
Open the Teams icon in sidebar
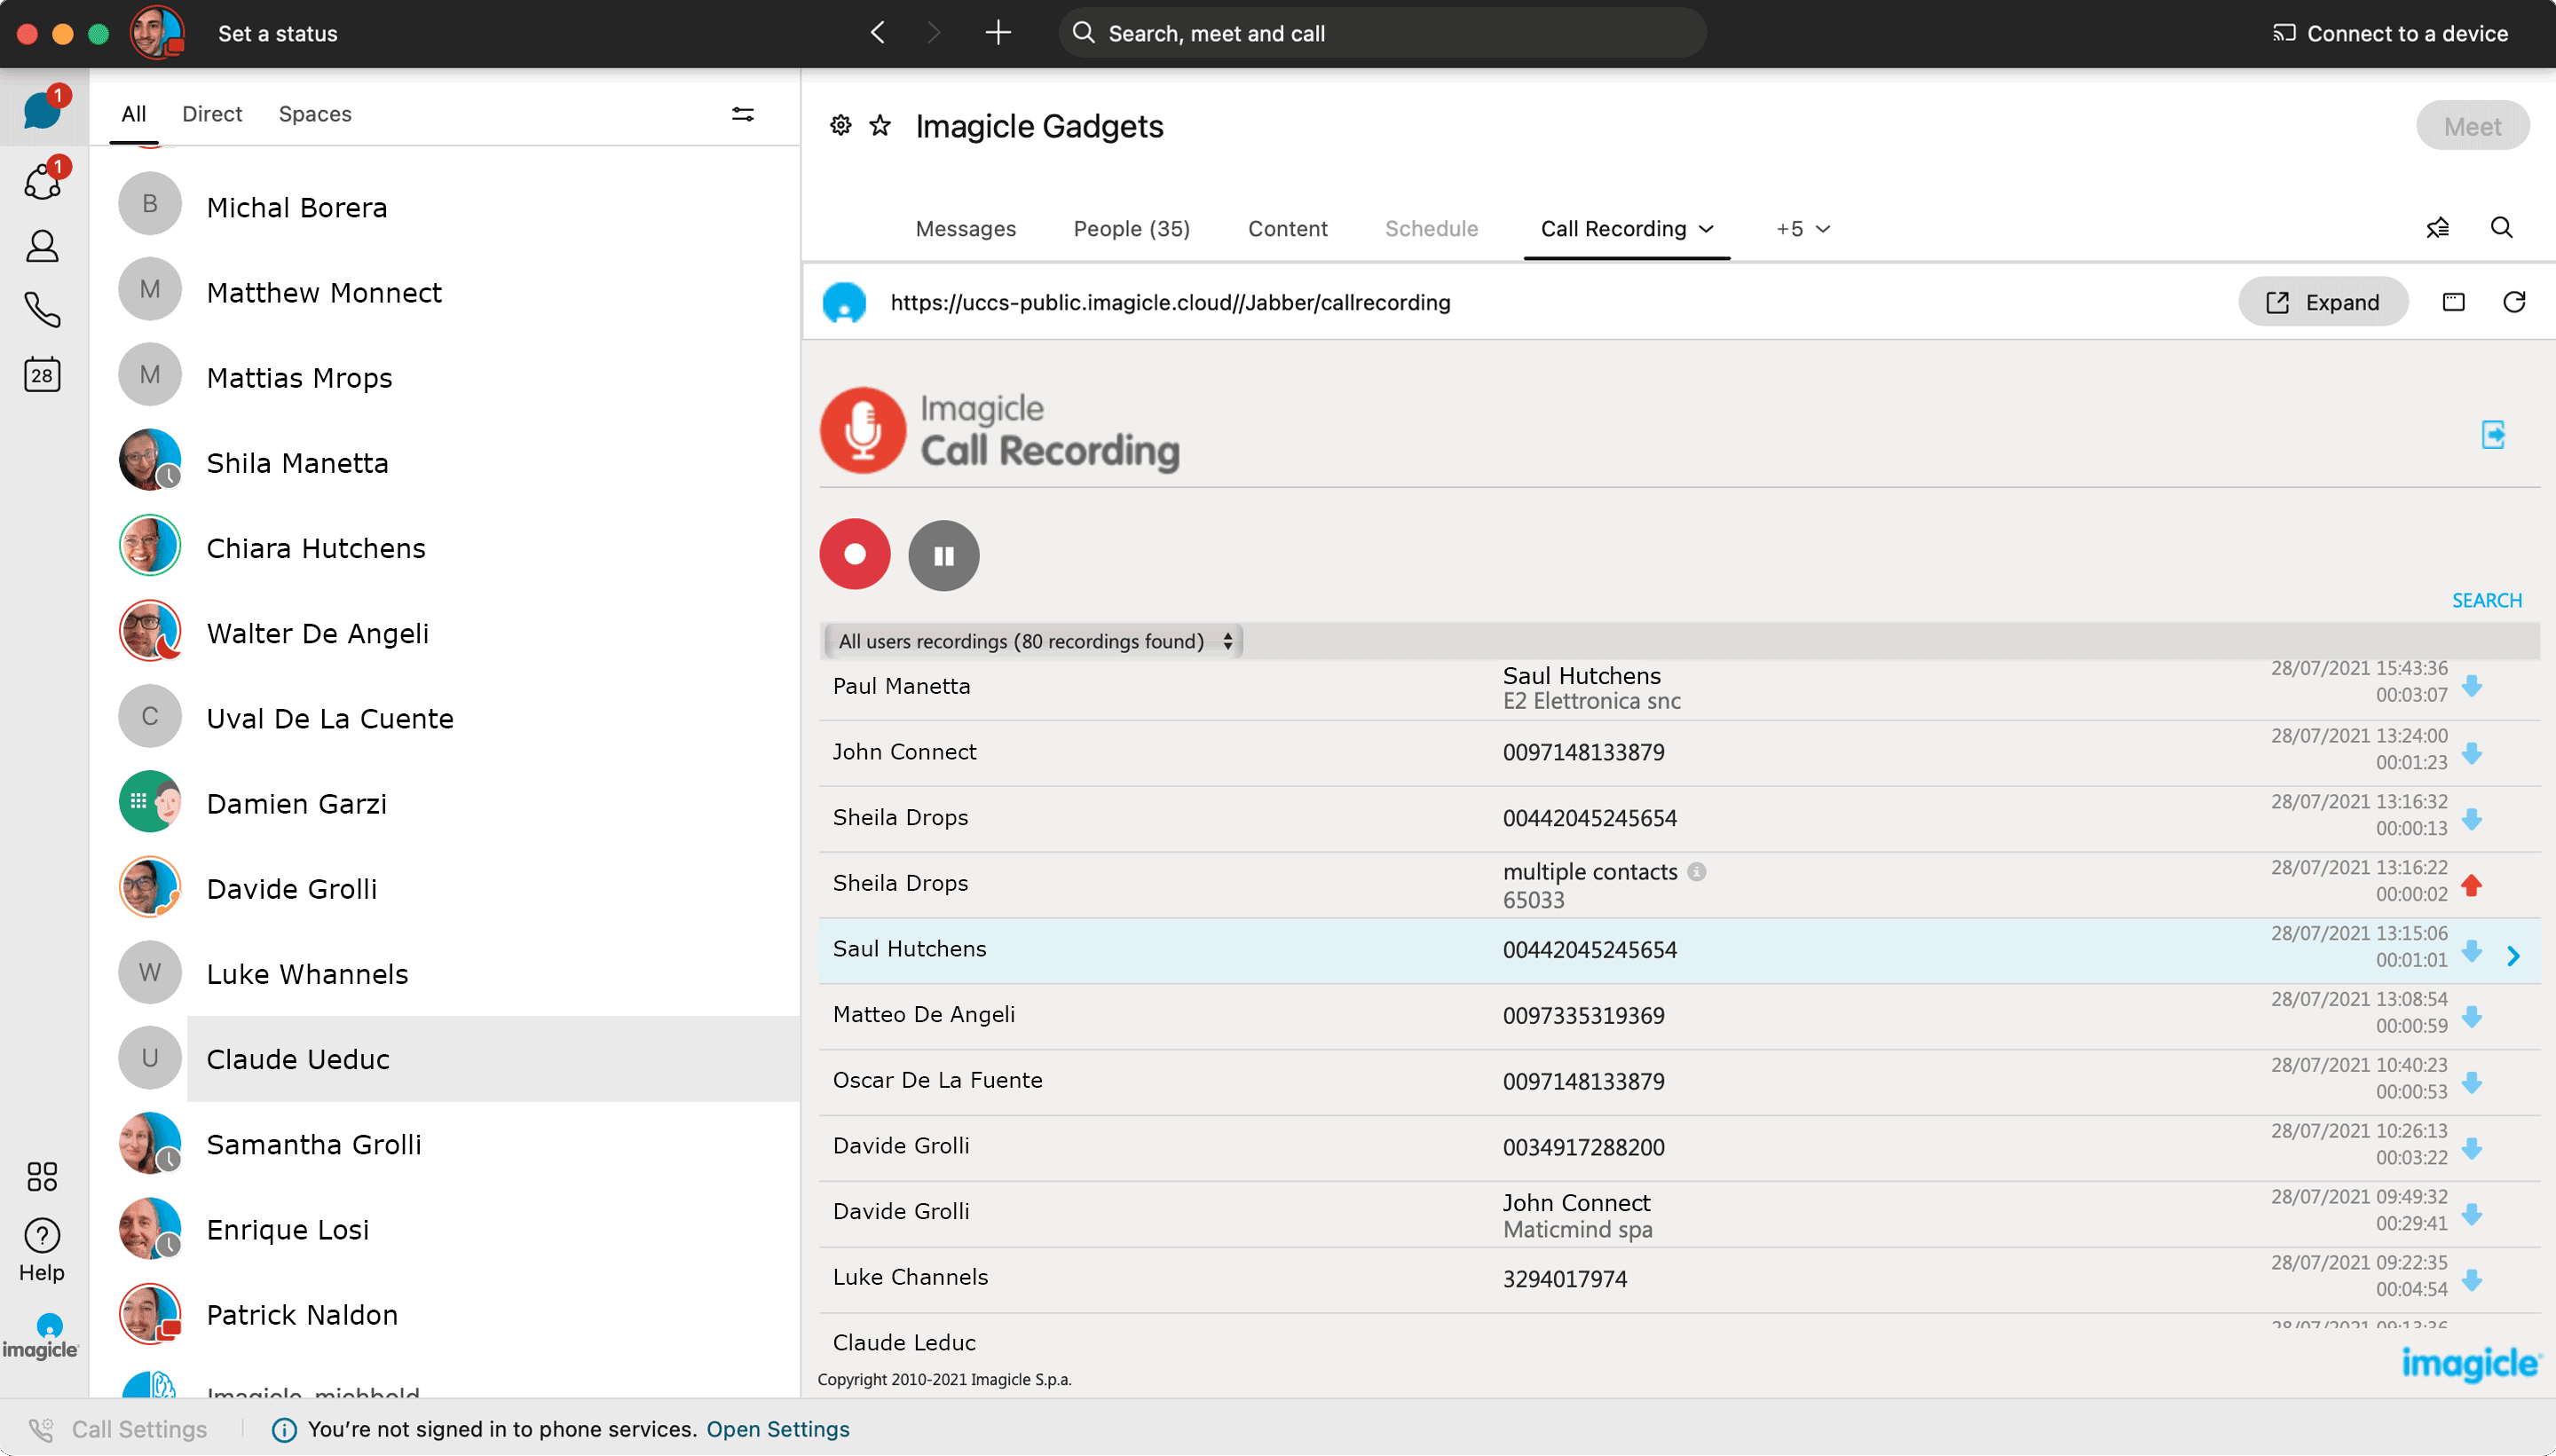pyautogui.click(x=42, y=182)
